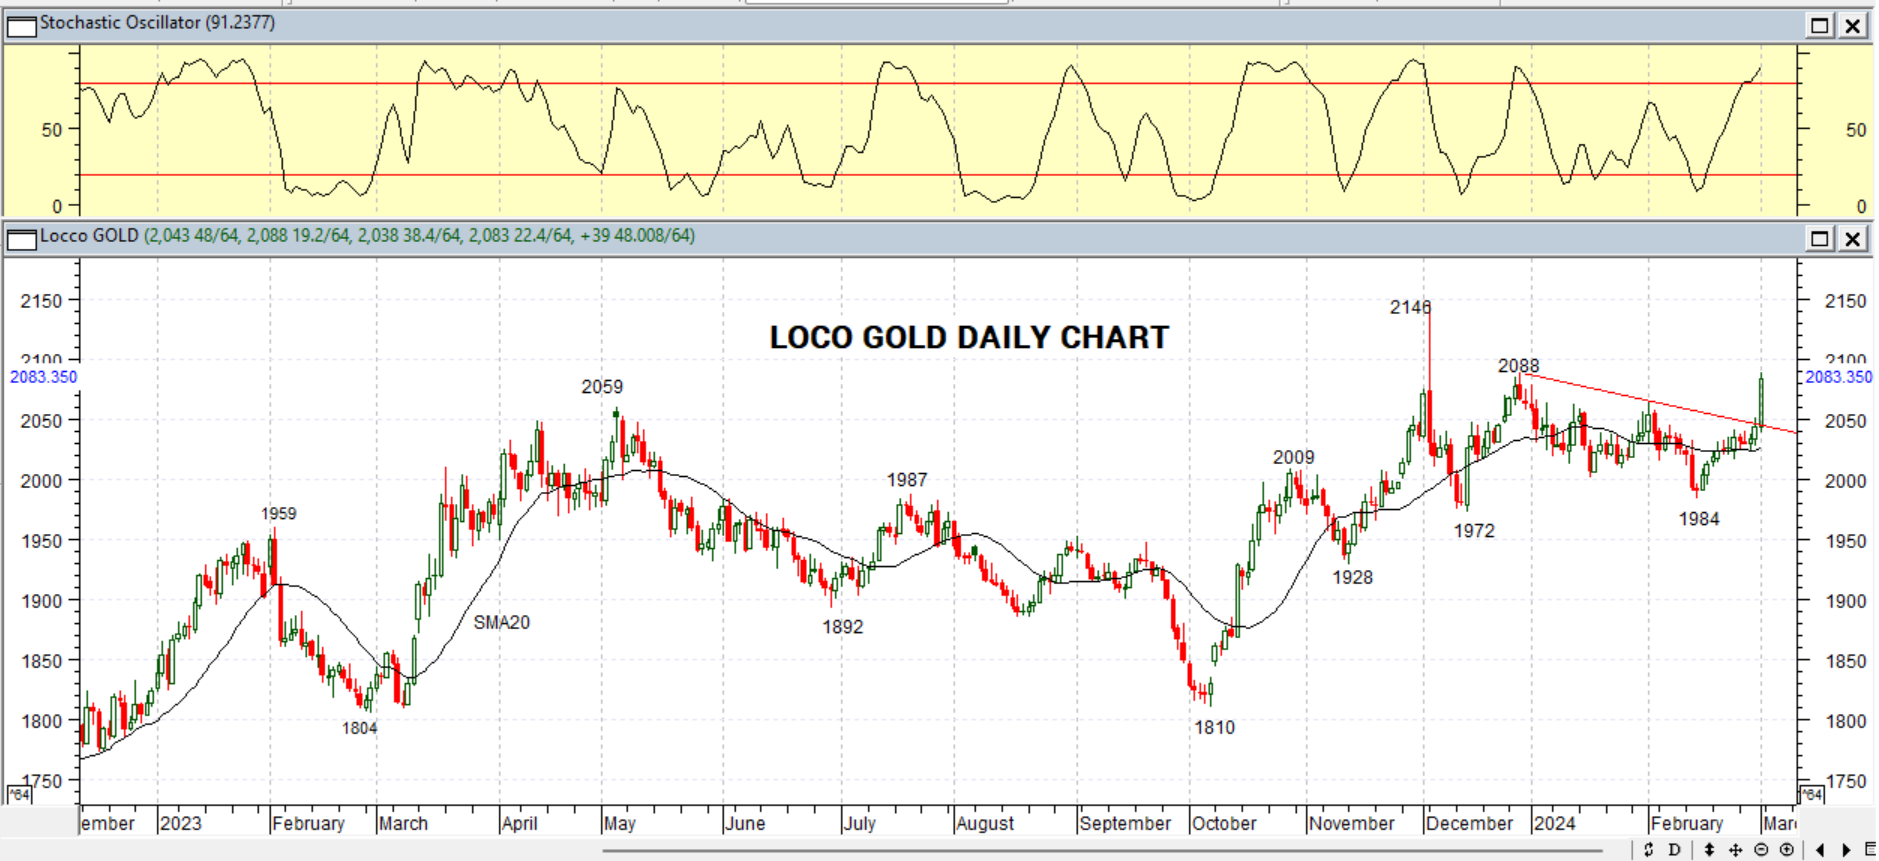
Task: Click the Locco GOLD title label
Action: point(89,236)
